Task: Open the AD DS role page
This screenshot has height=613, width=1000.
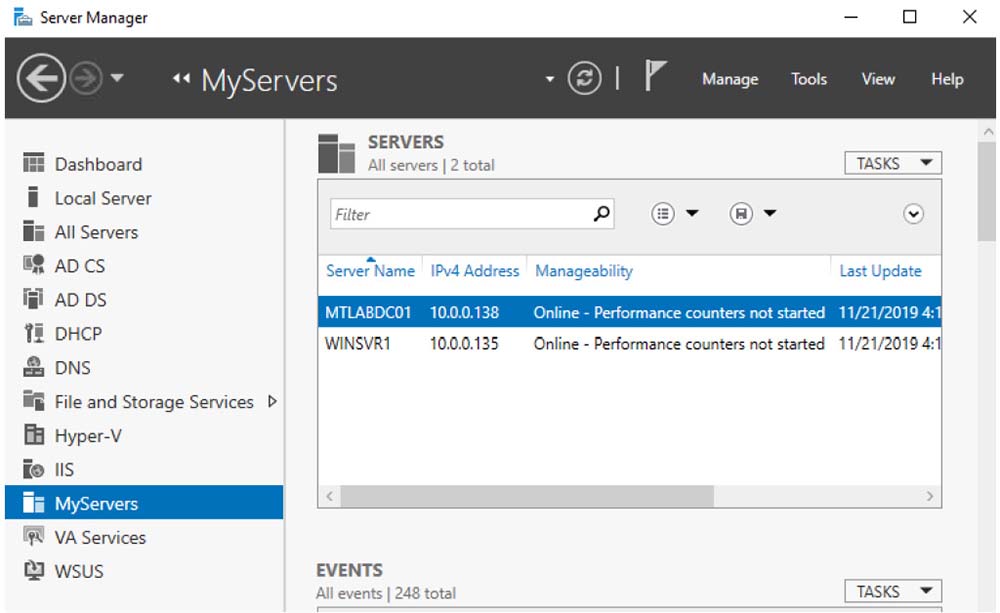Action: coord(80,300)
